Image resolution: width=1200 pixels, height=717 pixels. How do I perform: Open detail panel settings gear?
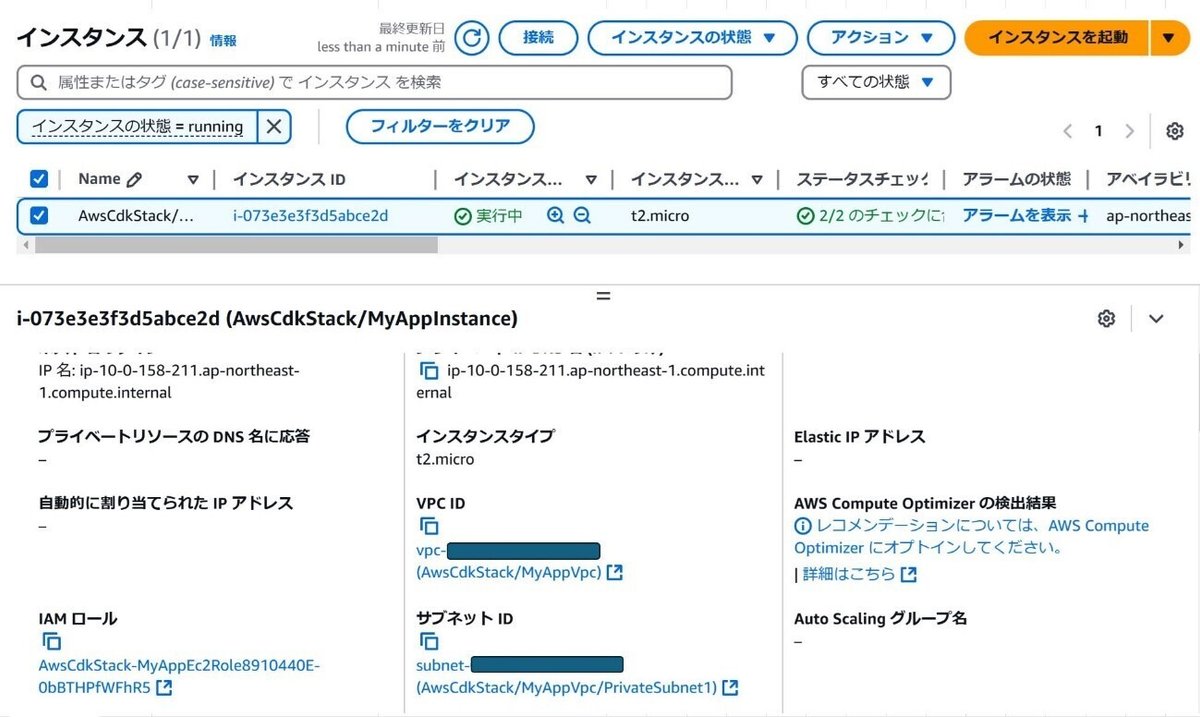pos(1106,318)
